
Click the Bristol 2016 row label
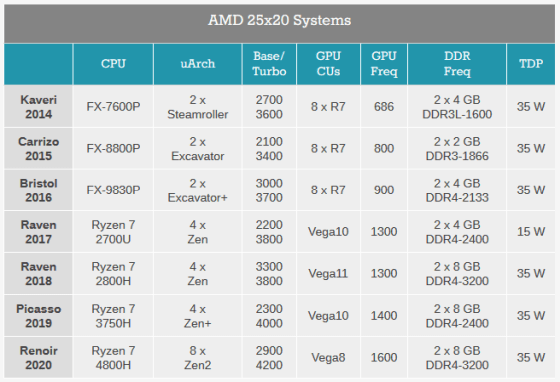pyautogui.click(x=38, y=190)
